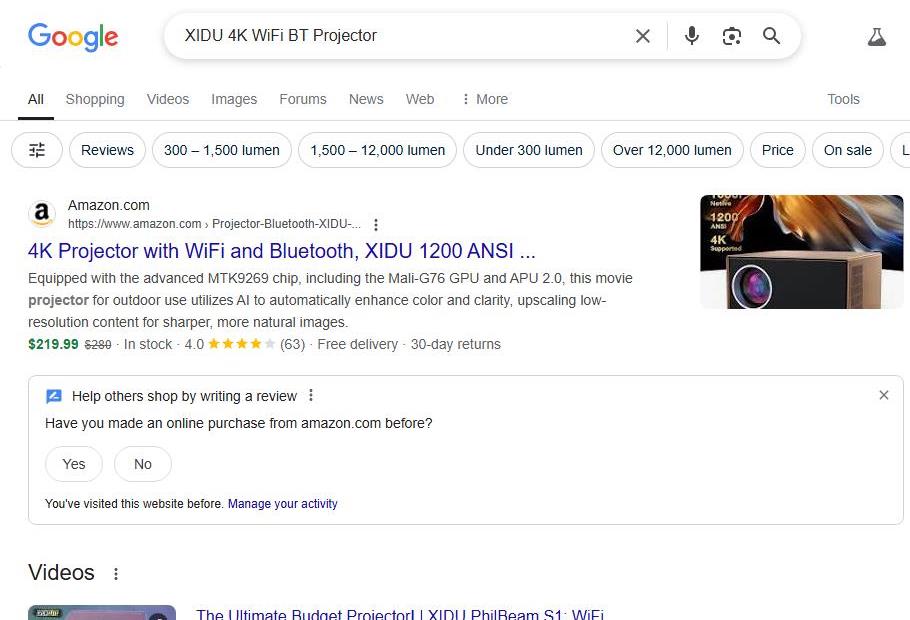Select the Price filter chip
910x620 pixels.
click(778, 150)
